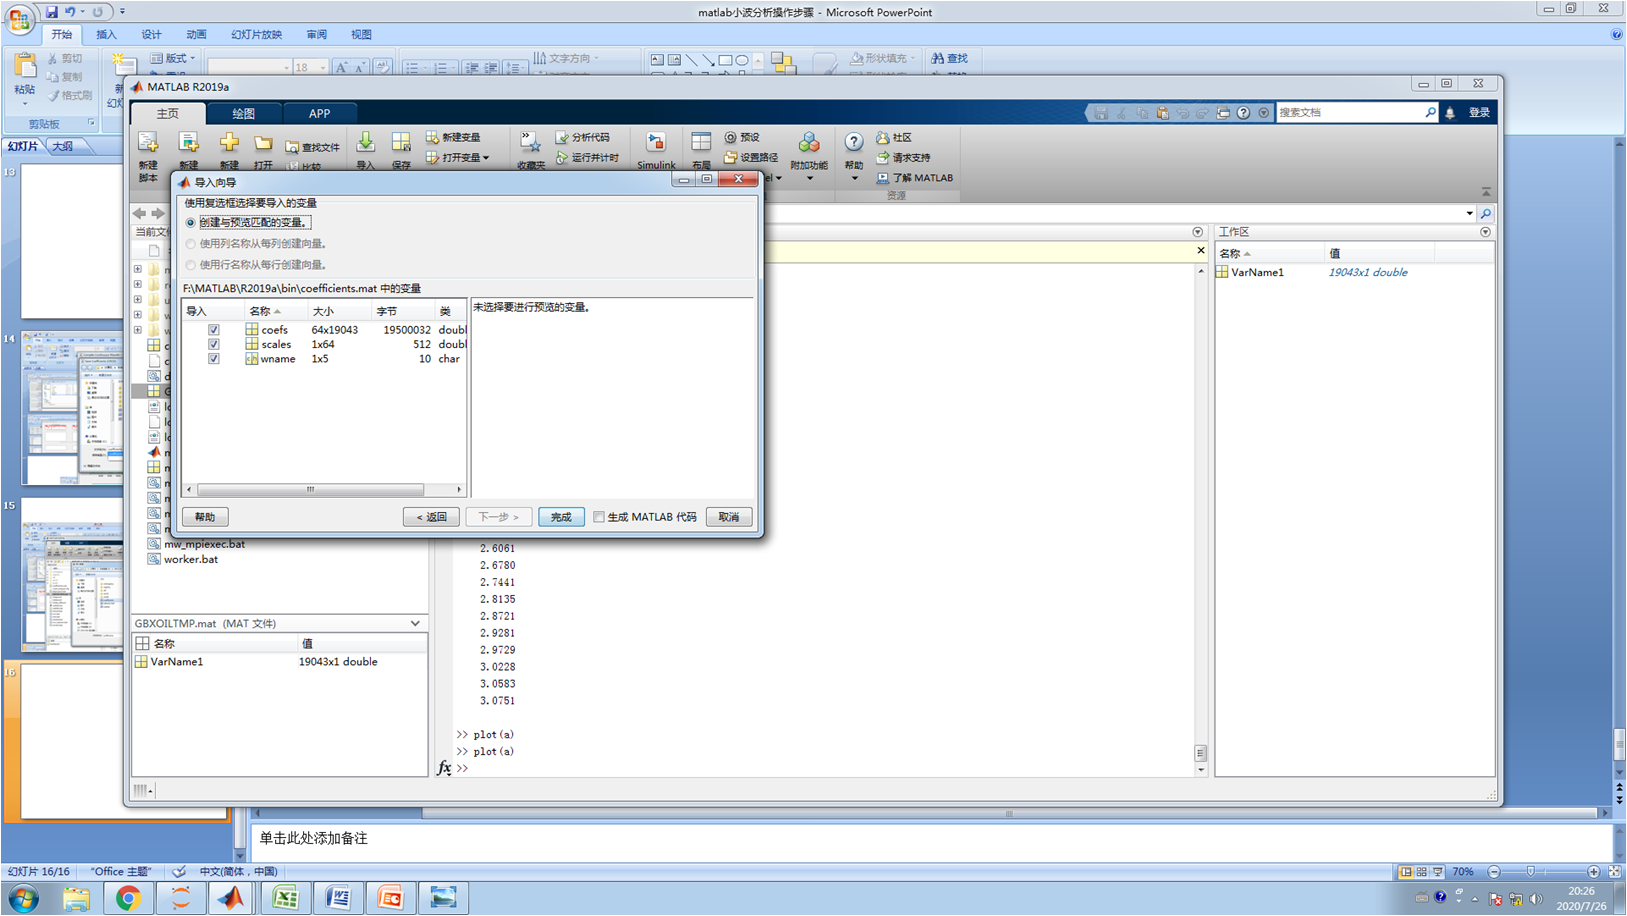The image size is (1627, 916).
Task: Enable 生成 MATLAB 代码 checkbox
Action: [x=599, y=517]
